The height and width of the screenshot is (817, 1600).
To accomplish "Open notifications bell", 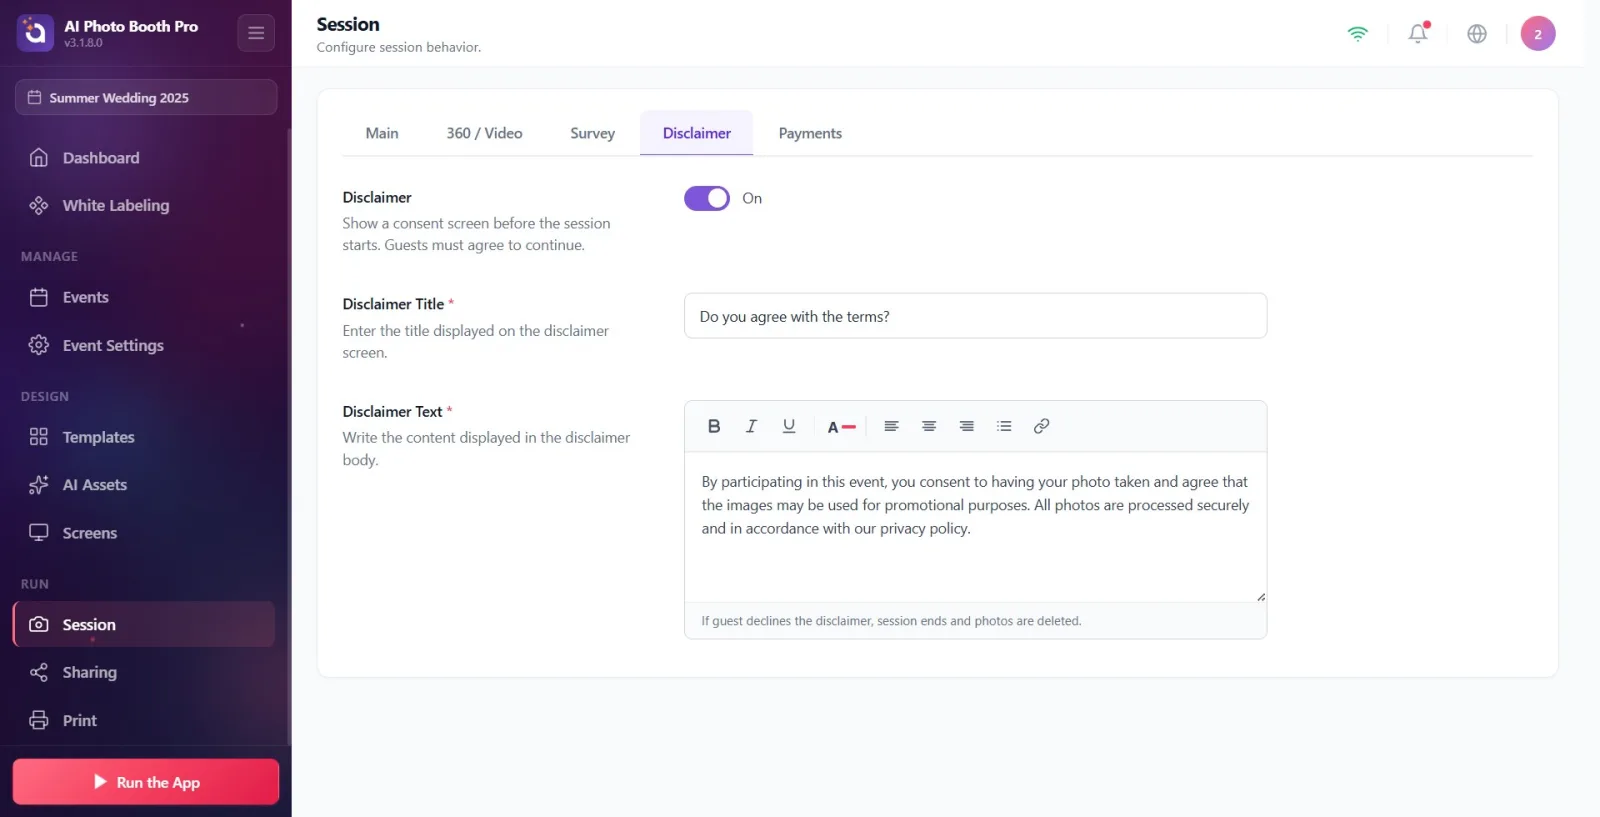I will [x=1418, y=33].
